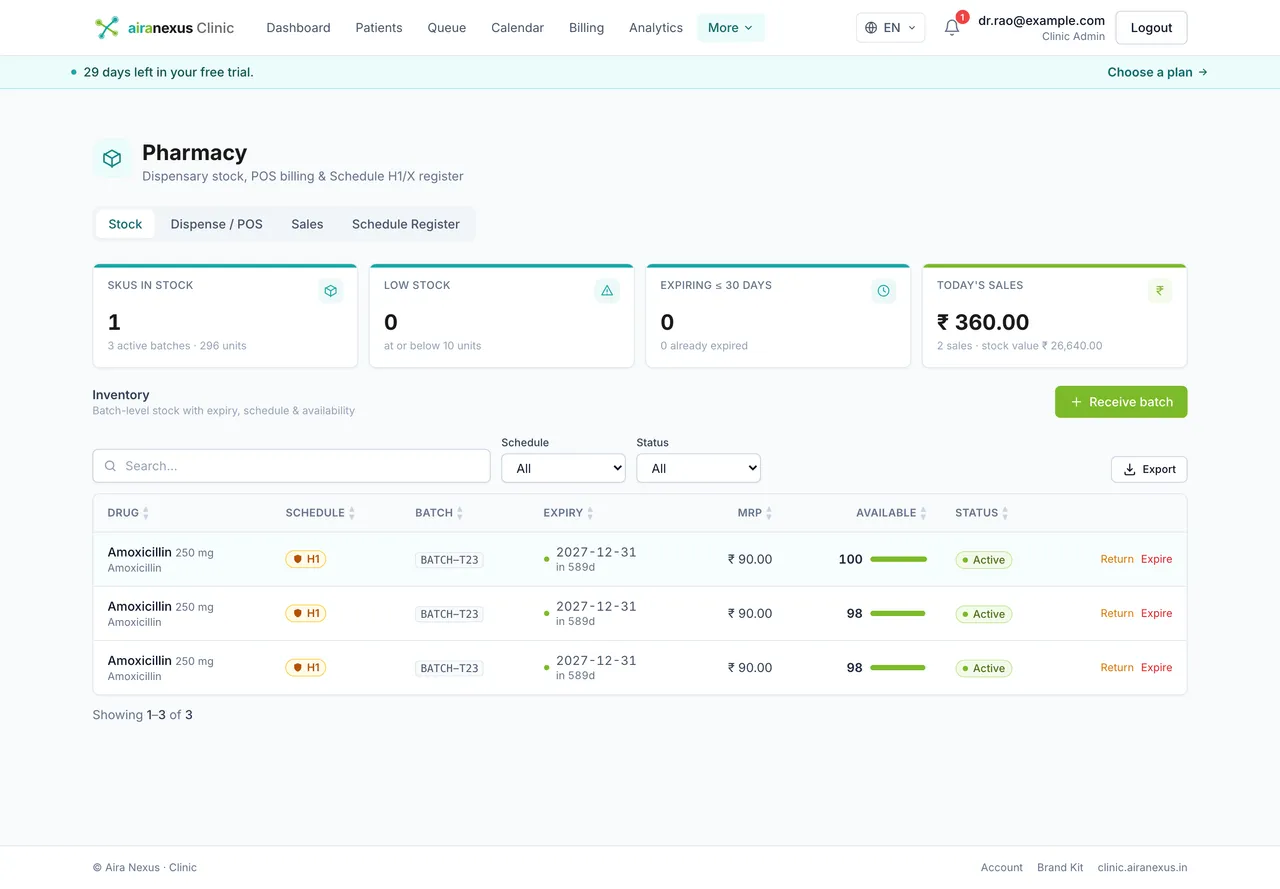The height and width of the screenshot is (889, 1280).
Task: Select the Stock tab
Action: pos(125,224)
